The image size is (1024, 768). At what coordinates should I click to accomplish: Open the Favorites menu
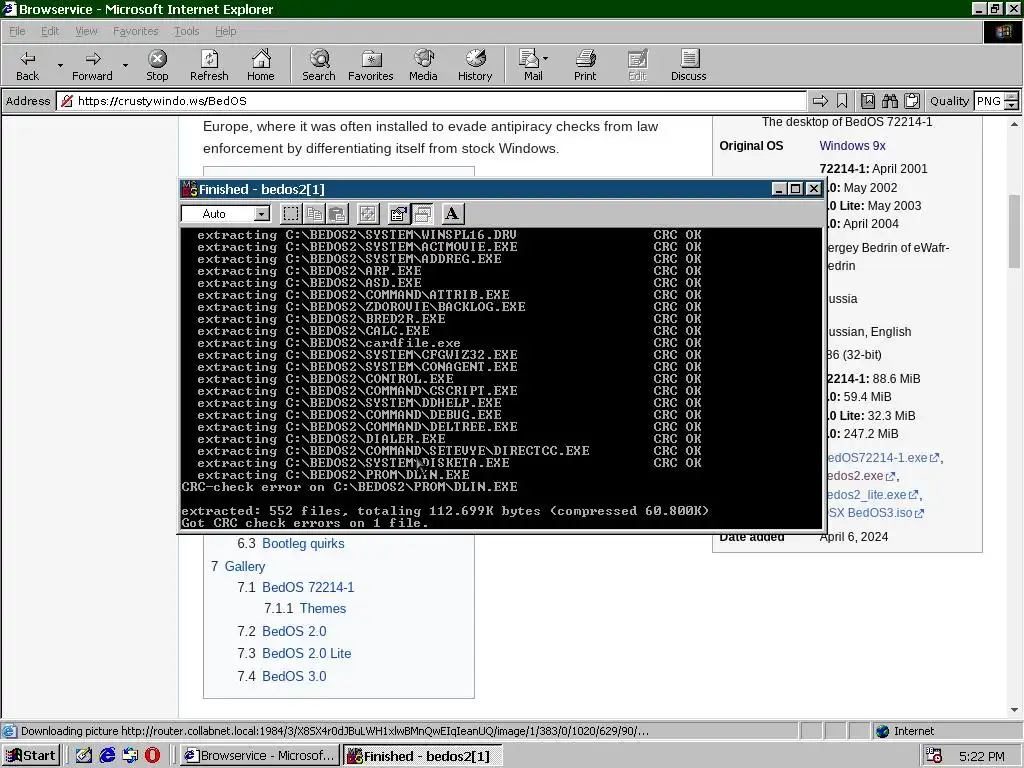135,31
